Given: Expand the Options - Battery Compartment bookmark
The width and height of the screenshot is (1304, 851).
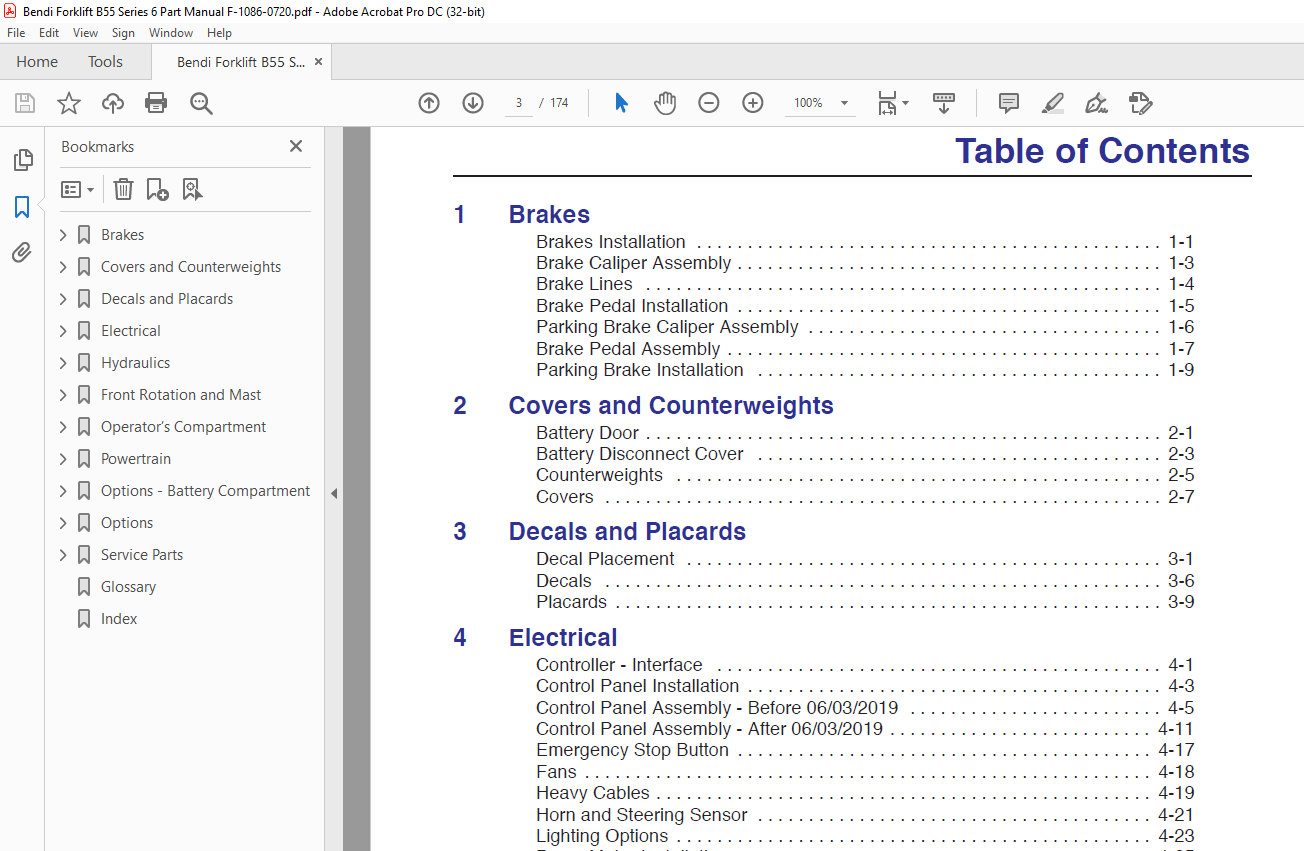Looking at the screenshot, I should 63,491.
